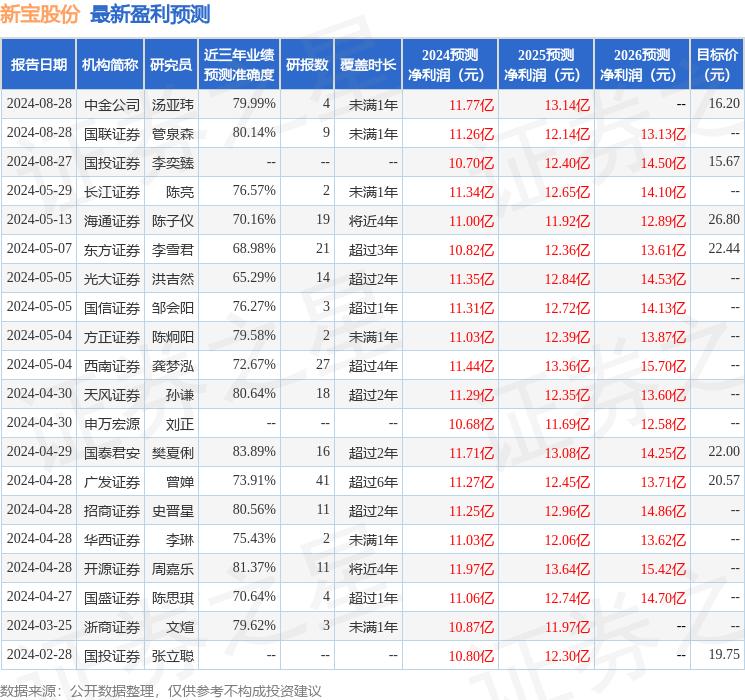Click analyst 管泉森
745x700 pixels.
tap(173, 134)
